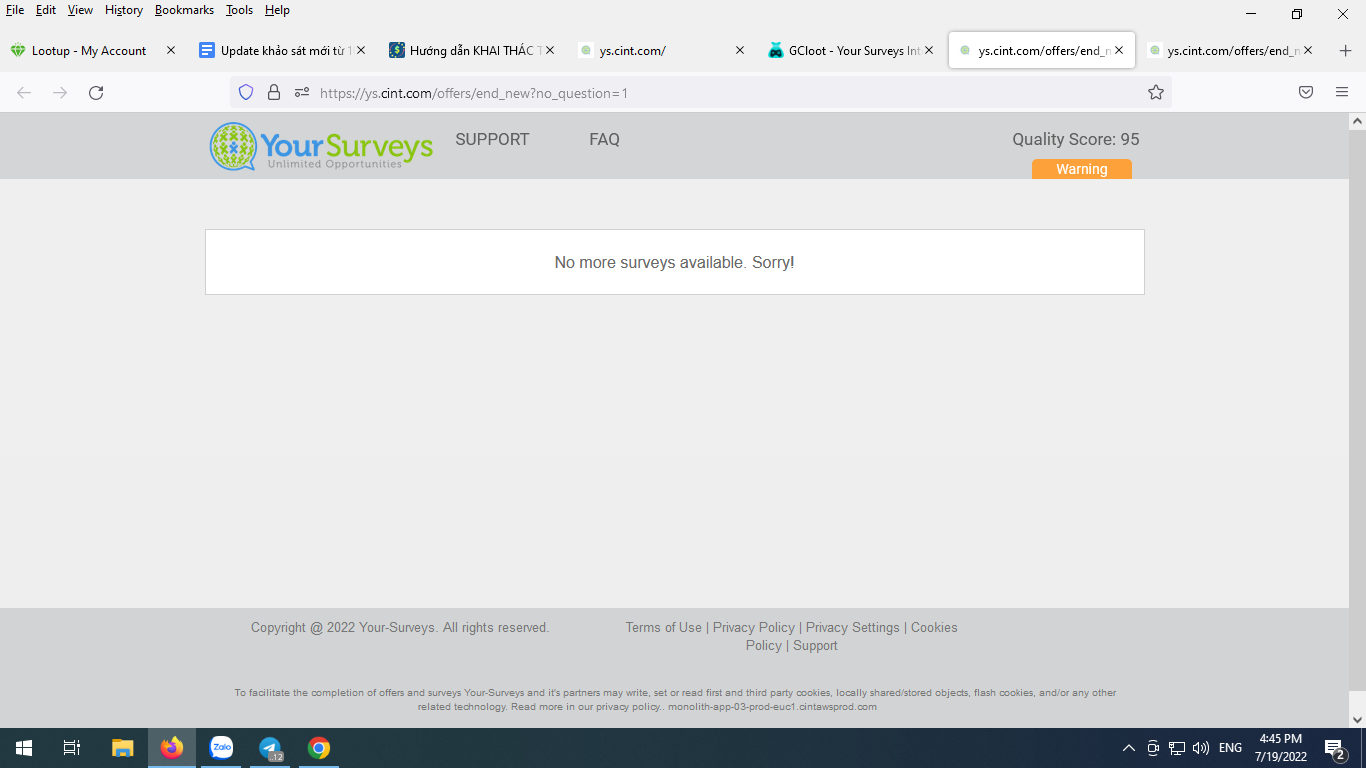Open the File menu

pos(15,10)
